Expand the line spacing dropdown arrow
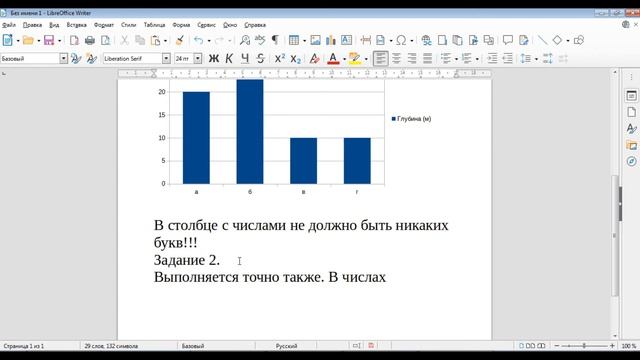 (x=536, y=59)
